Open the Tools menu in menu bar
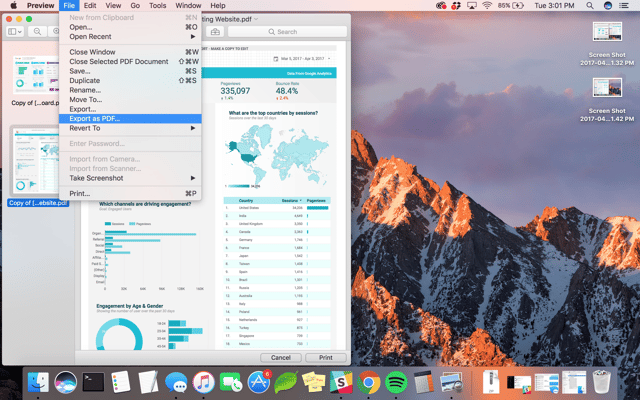This screenshot has width=640, height=400. (x=157, y=6)
